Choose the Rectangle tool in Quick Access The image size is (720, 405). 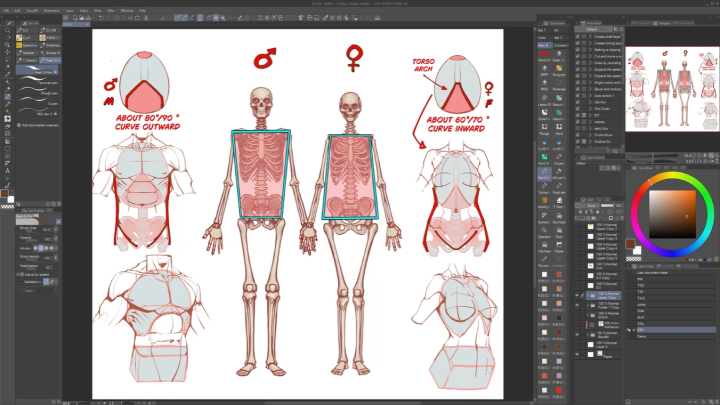[559, 84]
